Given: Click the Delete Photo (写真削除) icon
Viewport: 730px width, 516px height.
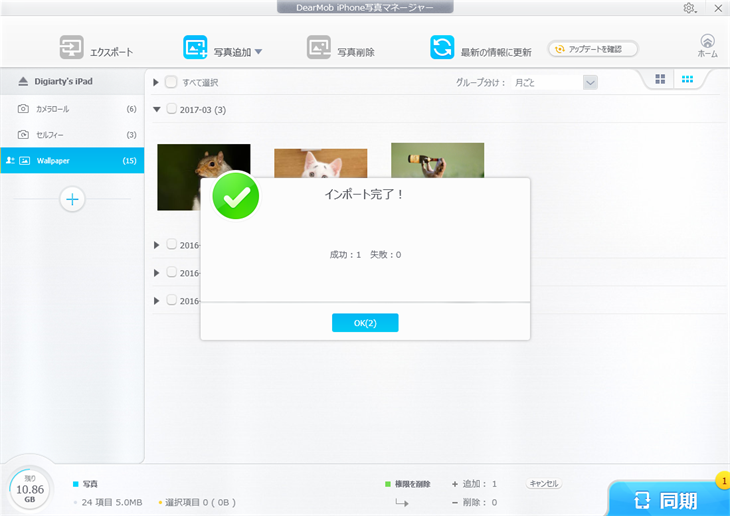Looking at the screenshot, I should click(319, 48).
